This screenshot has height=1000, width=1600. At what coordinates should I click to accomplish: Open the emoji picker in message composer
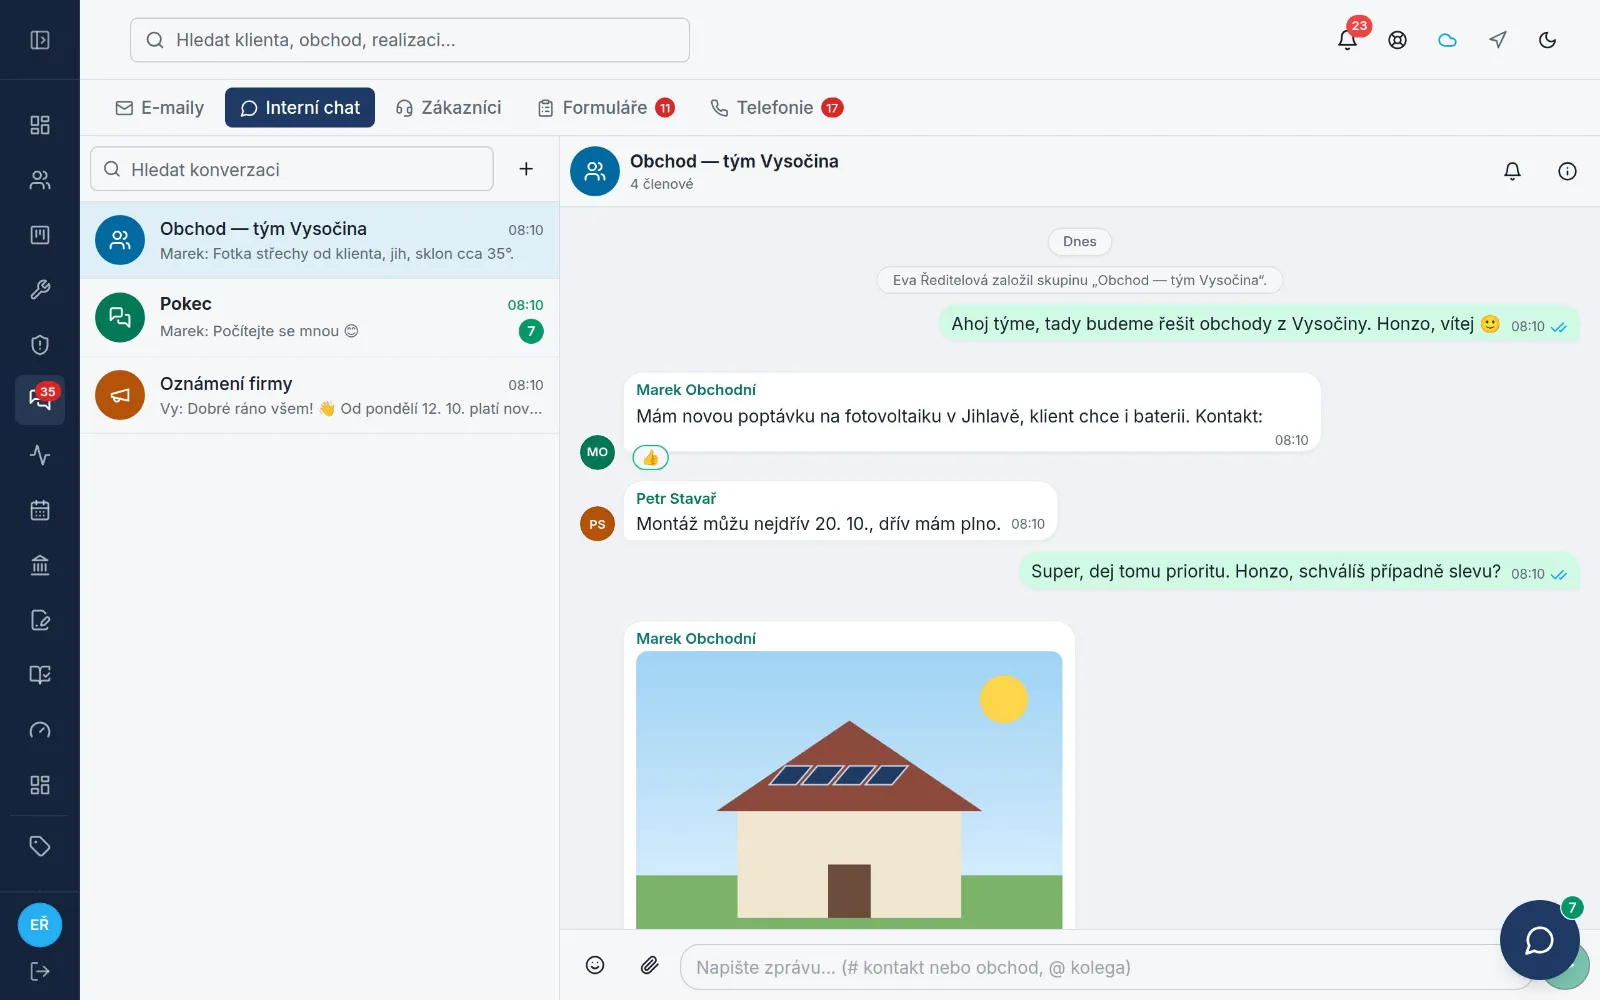595,965
